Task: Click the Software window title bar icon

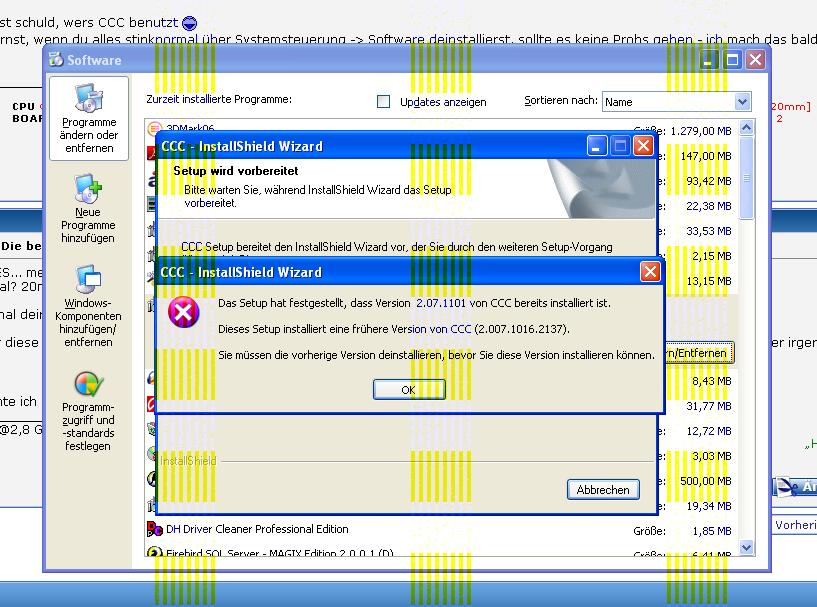Action: click(x=56, y=59)
